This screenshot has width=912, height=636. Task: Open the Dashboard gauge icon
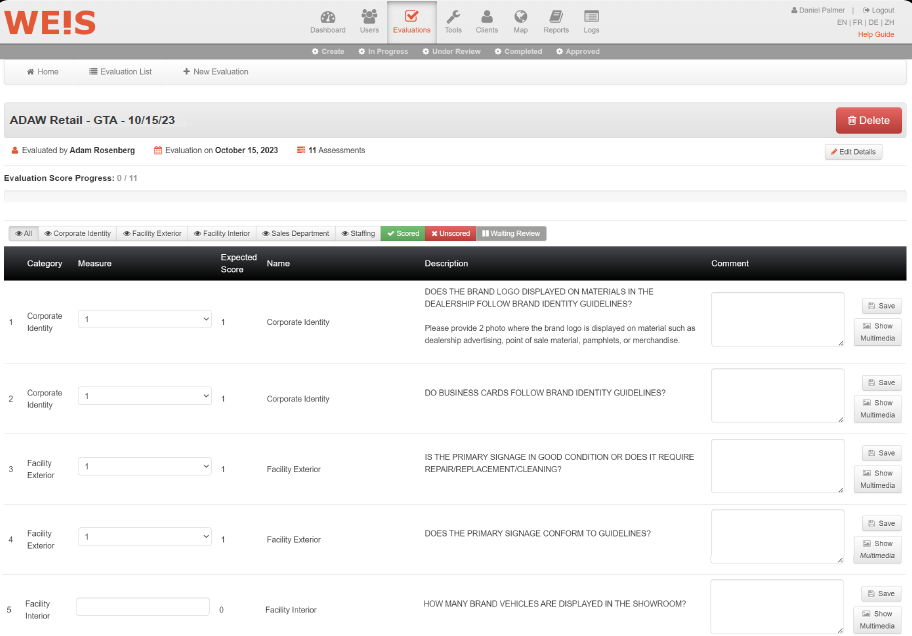click(x=327, y=17)
